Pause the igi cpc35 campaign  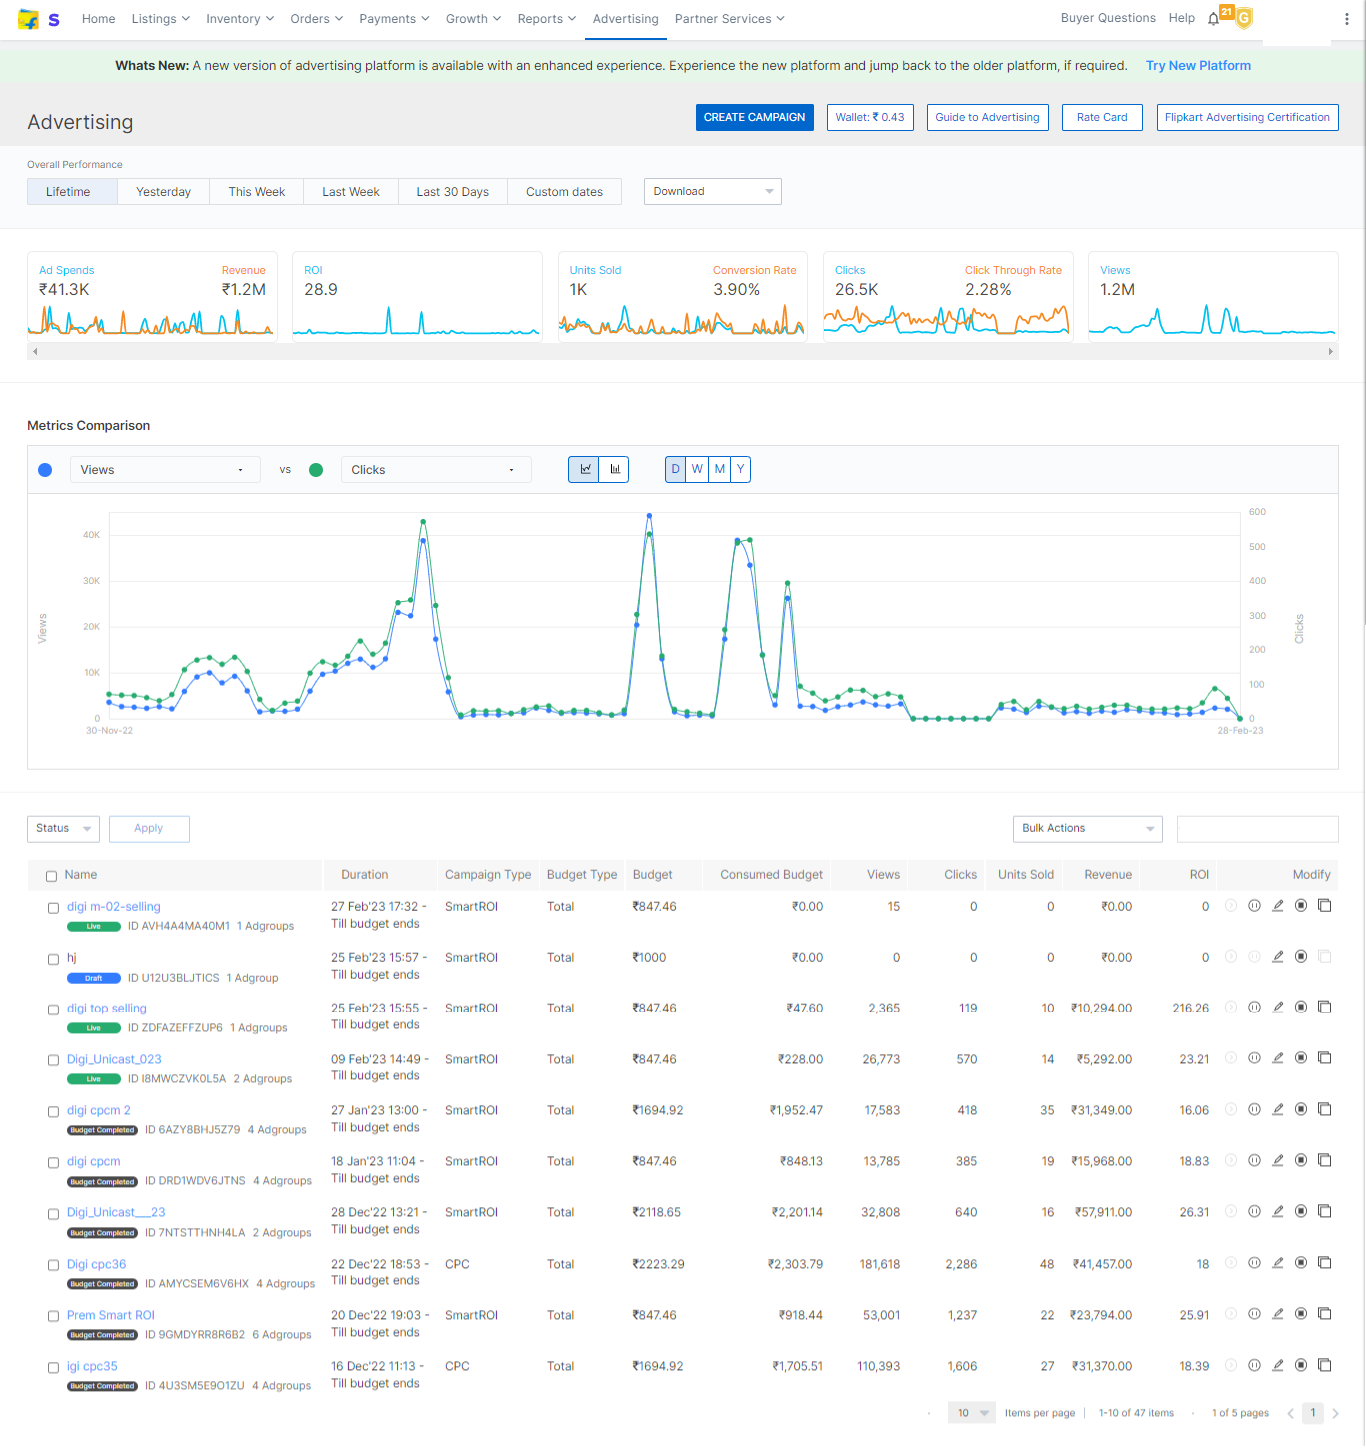tap(1254, 1366)
